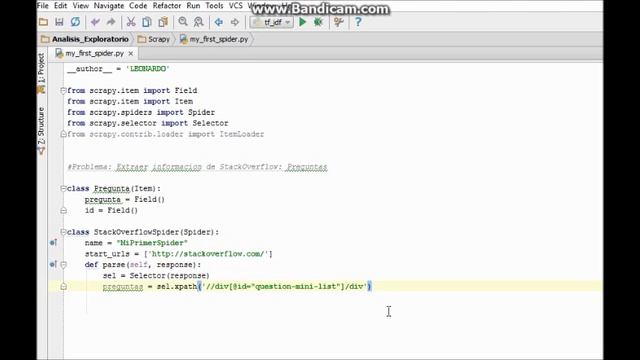This screenshot has width=640, height=360.
Task: Click the Paste clipboard icon
Action: (163, 22)
